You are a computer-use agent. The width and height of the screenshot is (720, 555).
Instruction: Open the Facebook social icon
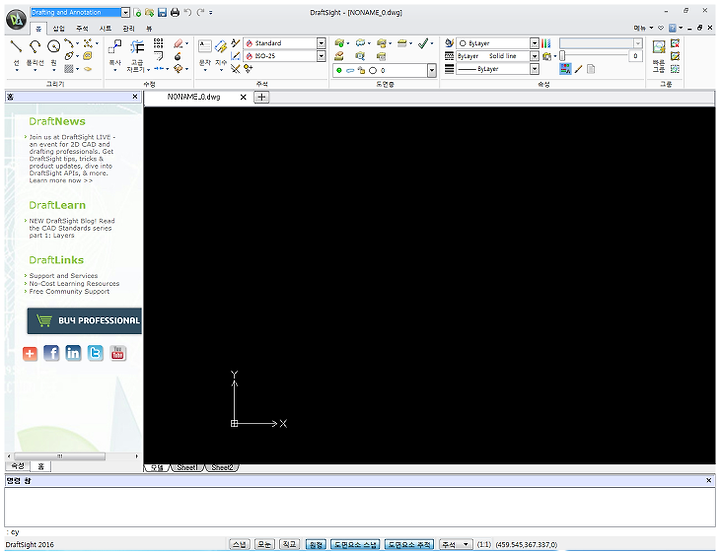pos(51,353)
